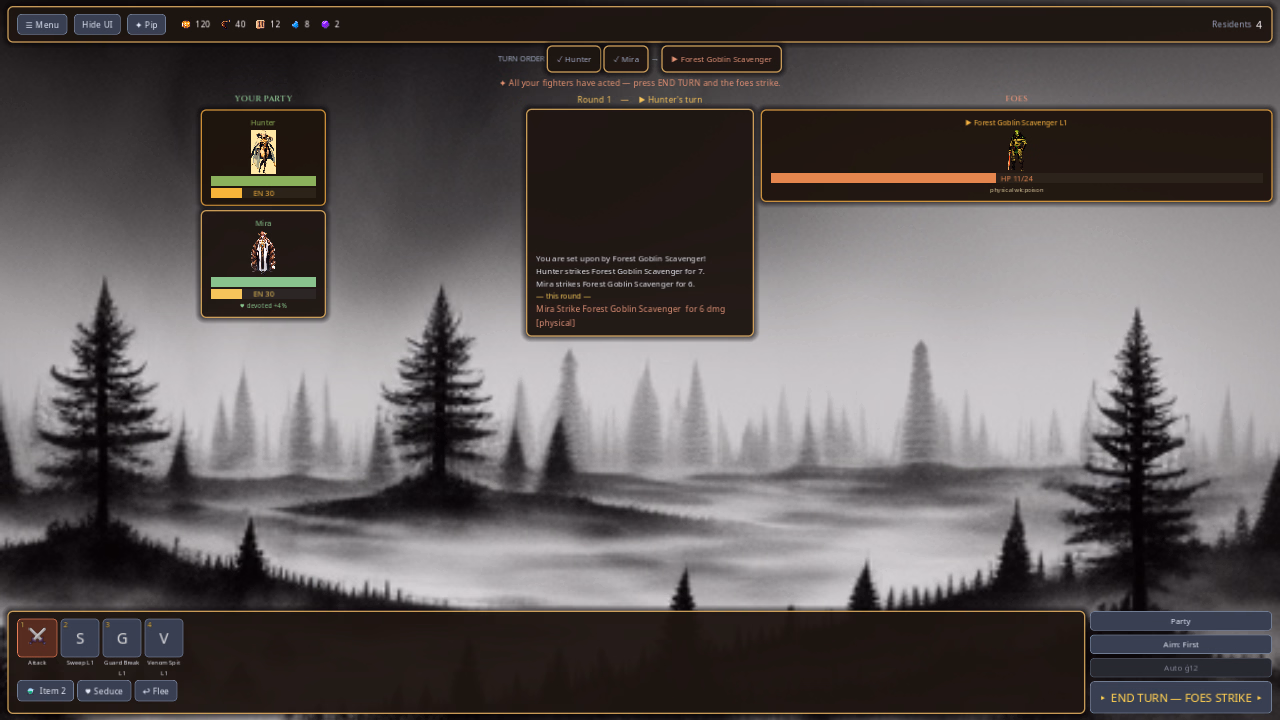Click END TURN — FOES STRIKE

coord(1180,697)
